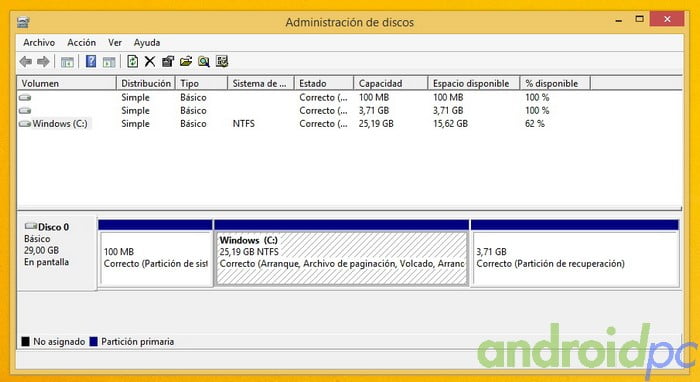
Task: Minimize the Administración de discos window
Action: tap(619, 20)
